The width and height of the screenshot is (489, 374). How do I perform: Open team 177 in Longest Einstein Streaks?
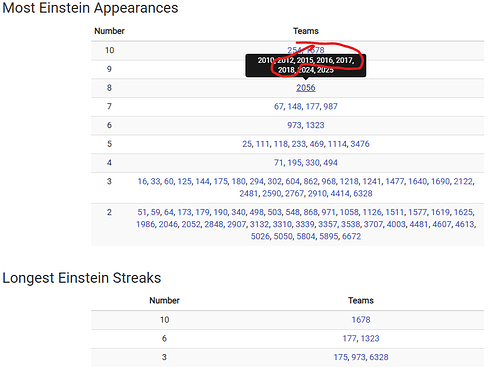tap(349, 338)
